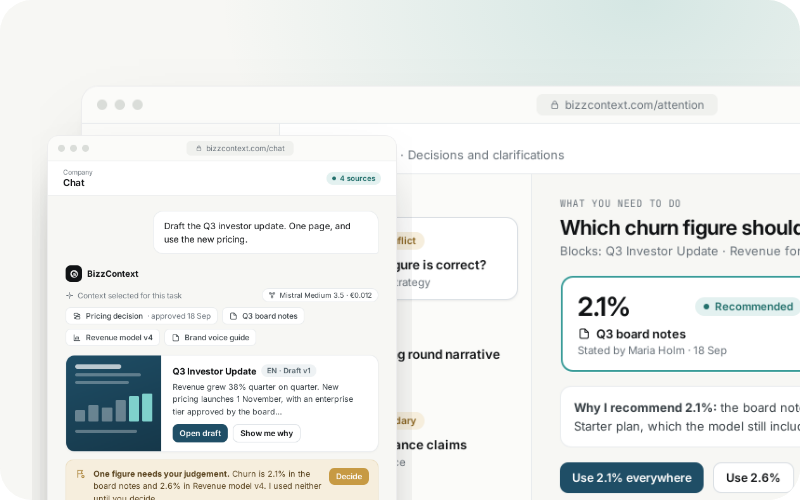This screenshot has height=500, width=800.
Task: Choose Use 2.1% everywhere
Action: (632, 478)
